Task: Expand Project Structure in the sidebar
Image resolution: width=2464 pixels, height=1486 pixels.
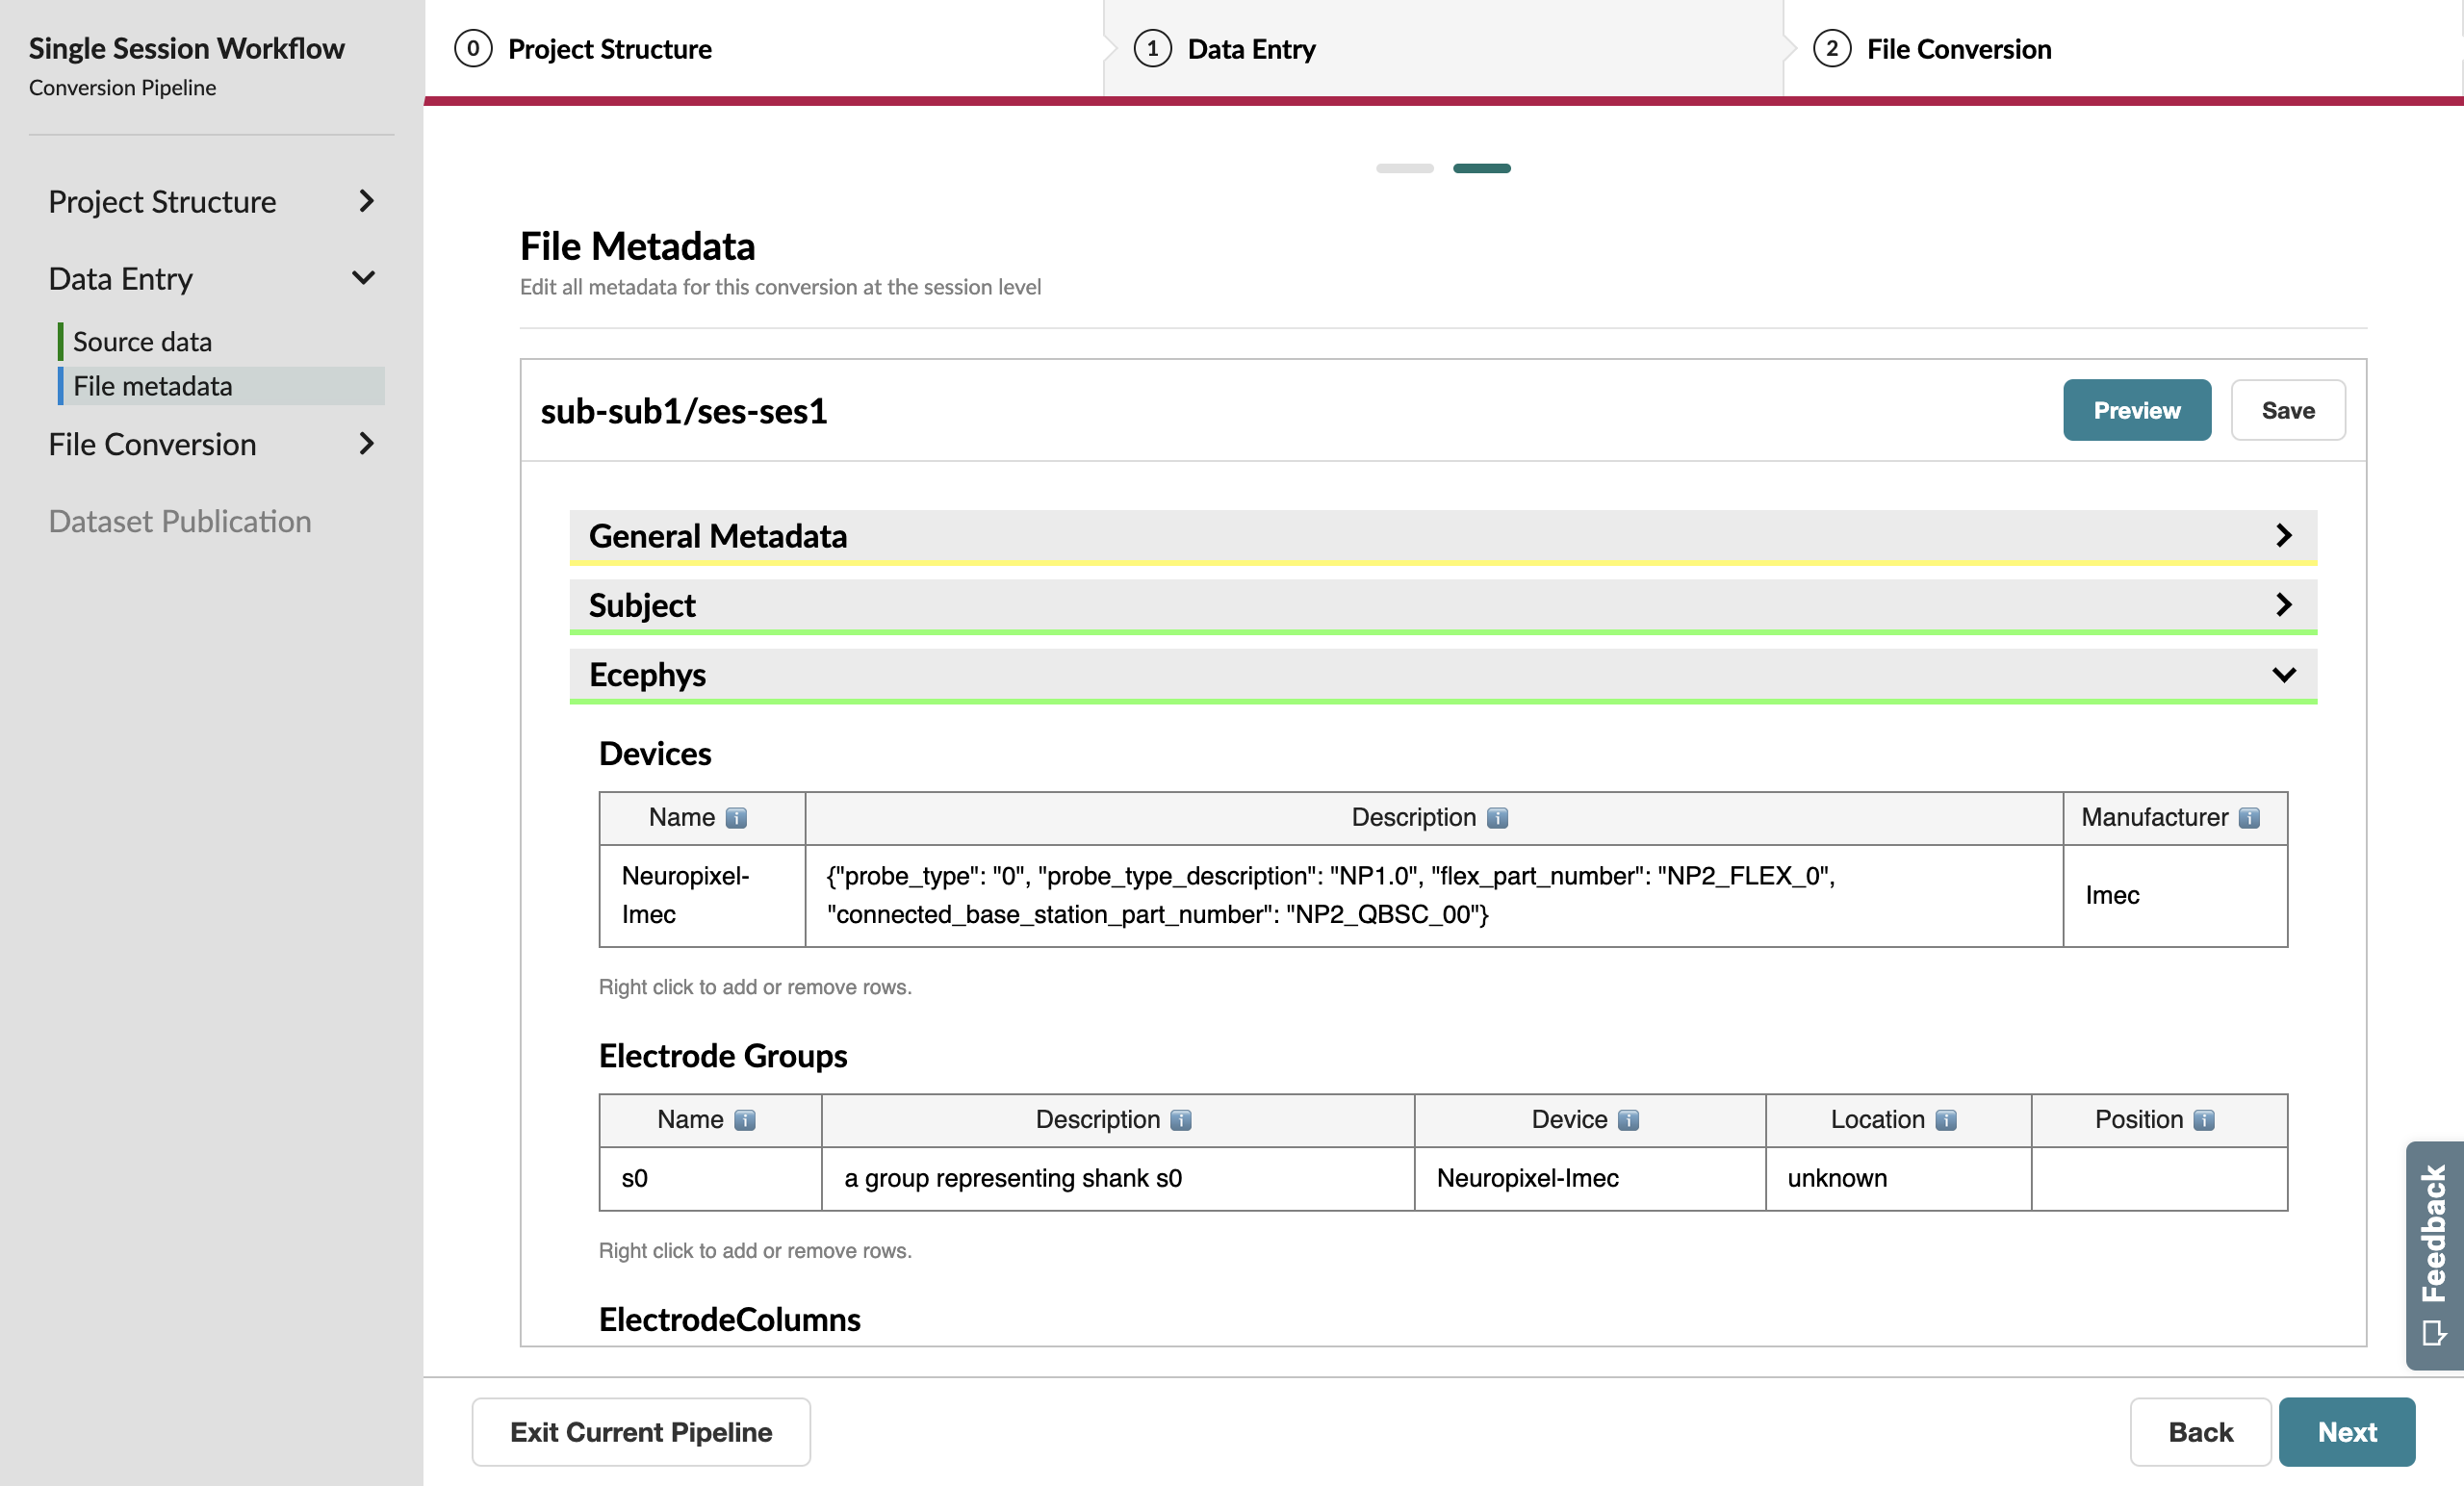Action: [x=211, y=201]
